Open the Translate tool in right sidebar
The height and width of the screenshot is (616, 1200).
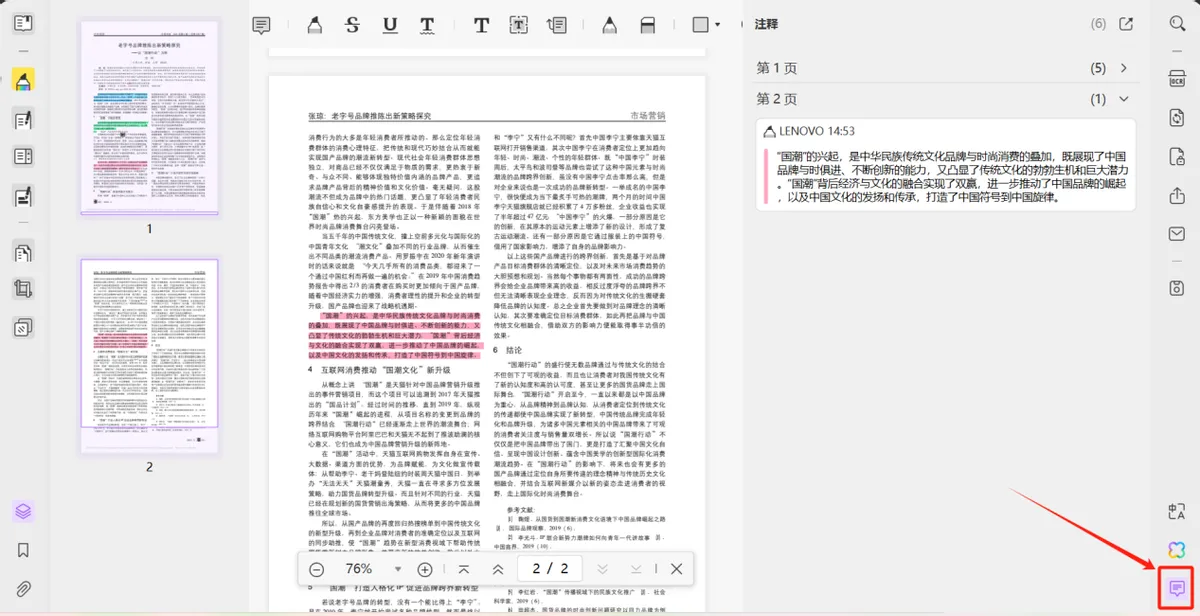click(x=1177, y=512)
